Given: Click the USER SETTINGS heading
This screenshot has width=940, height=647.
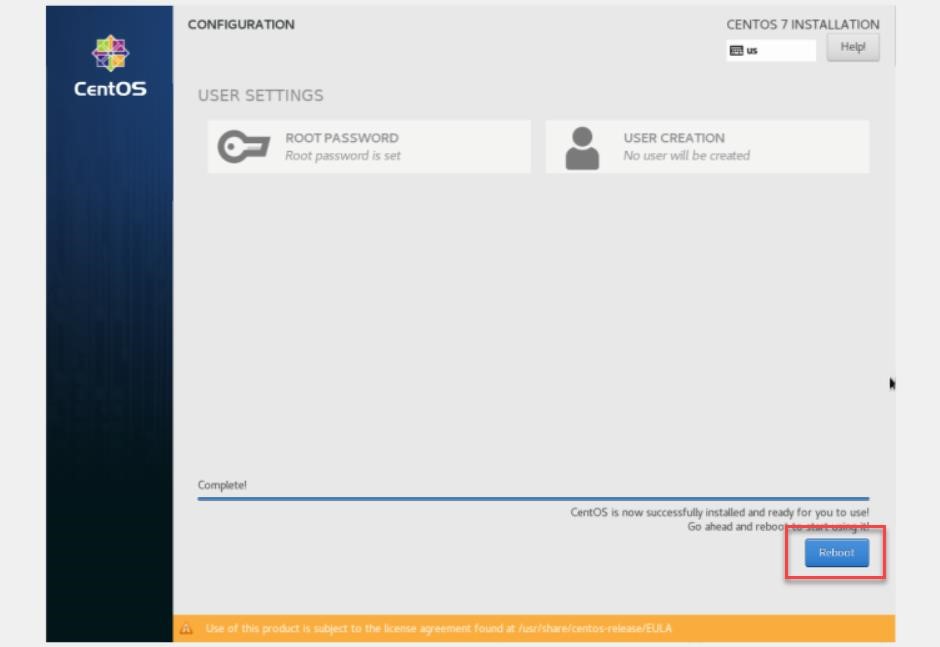Looking at the screenshot, I should click(x=261, y=95).
